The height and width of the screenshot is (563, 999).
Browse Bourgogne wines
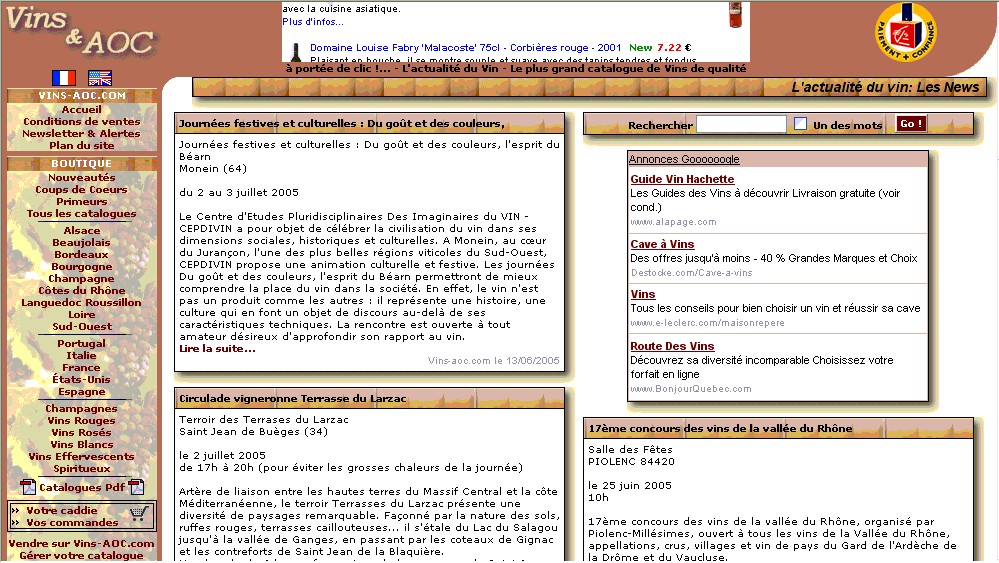82,267
